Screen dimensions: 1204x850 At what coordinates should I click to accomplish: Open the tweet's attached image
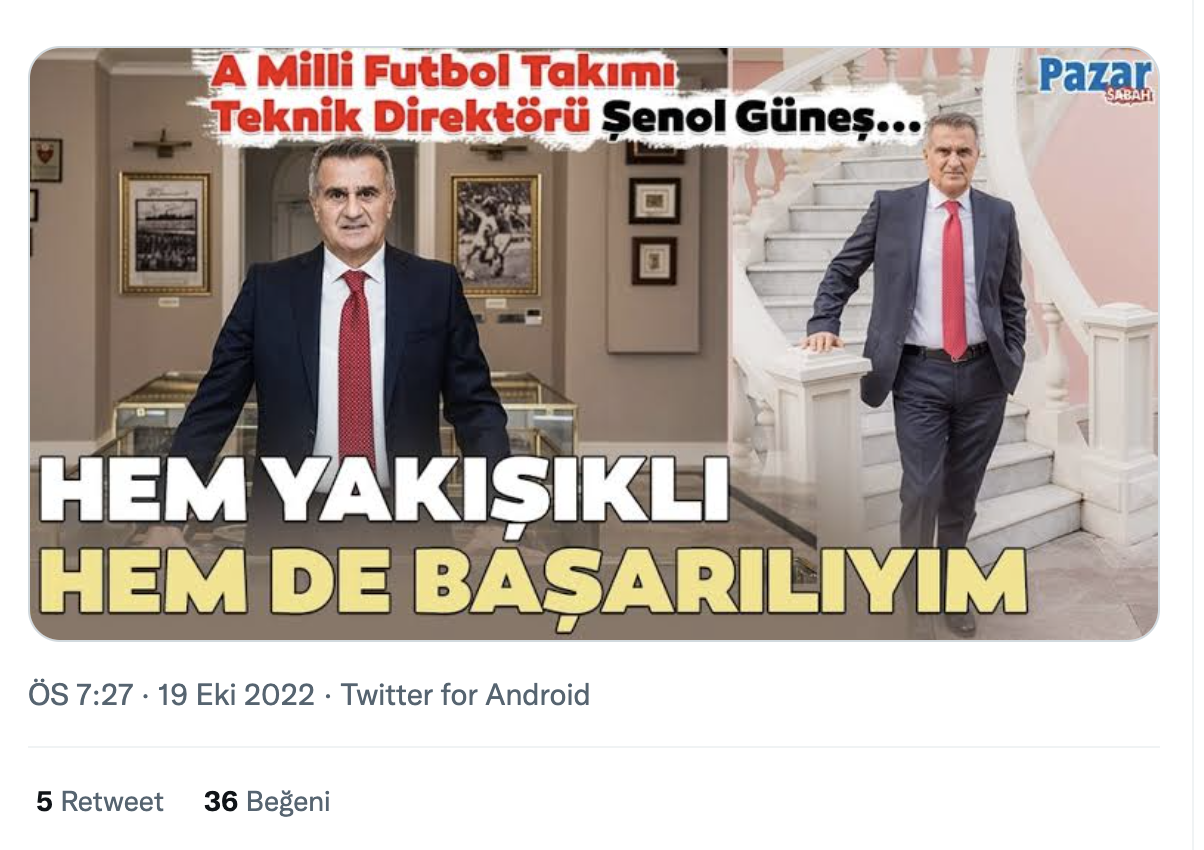594,343
